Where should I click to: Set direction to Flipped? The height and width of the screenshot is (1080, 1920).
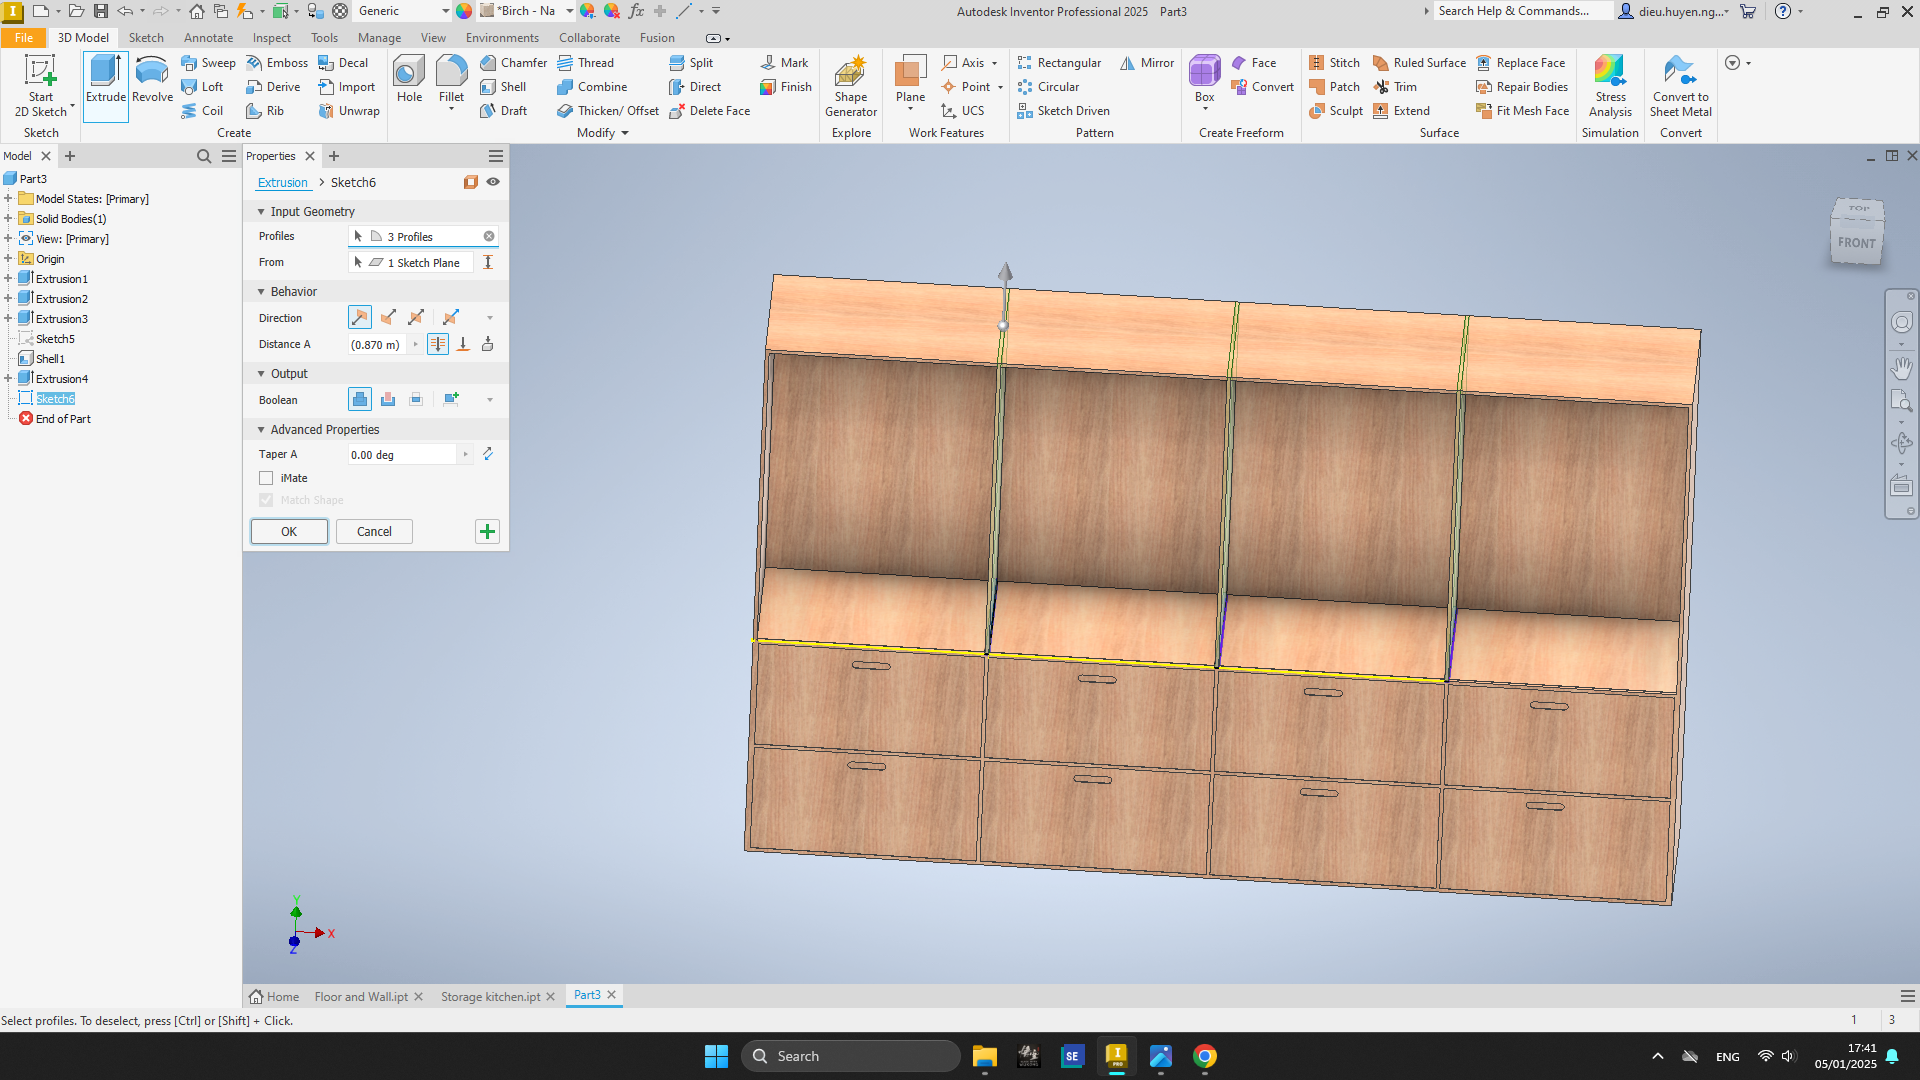388,317
